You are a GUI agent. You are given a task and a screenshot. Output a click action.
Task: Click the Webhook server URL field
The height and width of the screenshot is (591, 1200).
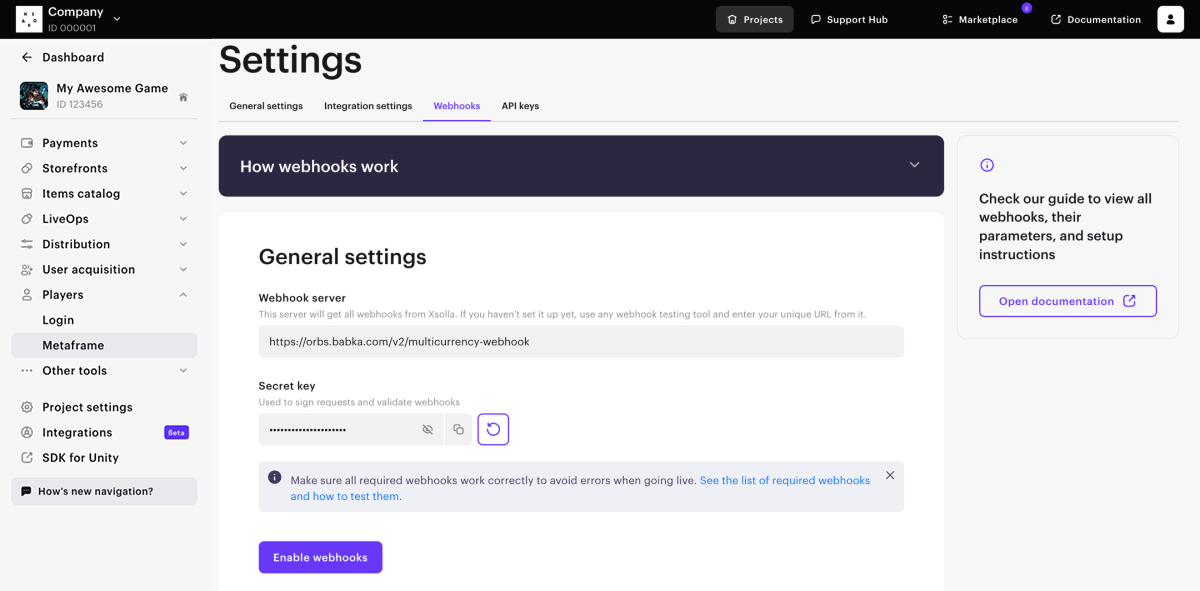580,342
